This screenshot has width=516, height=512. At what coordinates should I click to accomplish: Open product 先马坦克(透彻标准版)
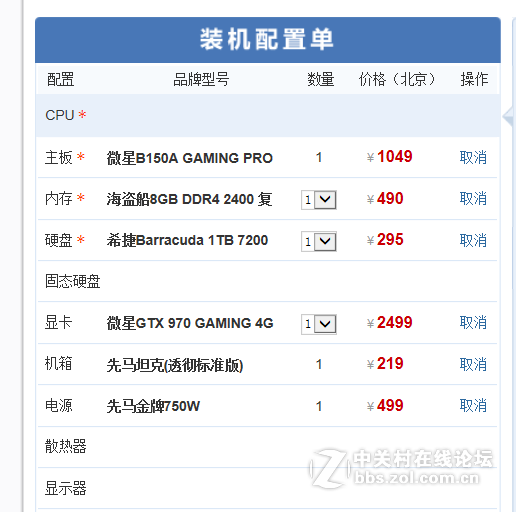point(175,365)
